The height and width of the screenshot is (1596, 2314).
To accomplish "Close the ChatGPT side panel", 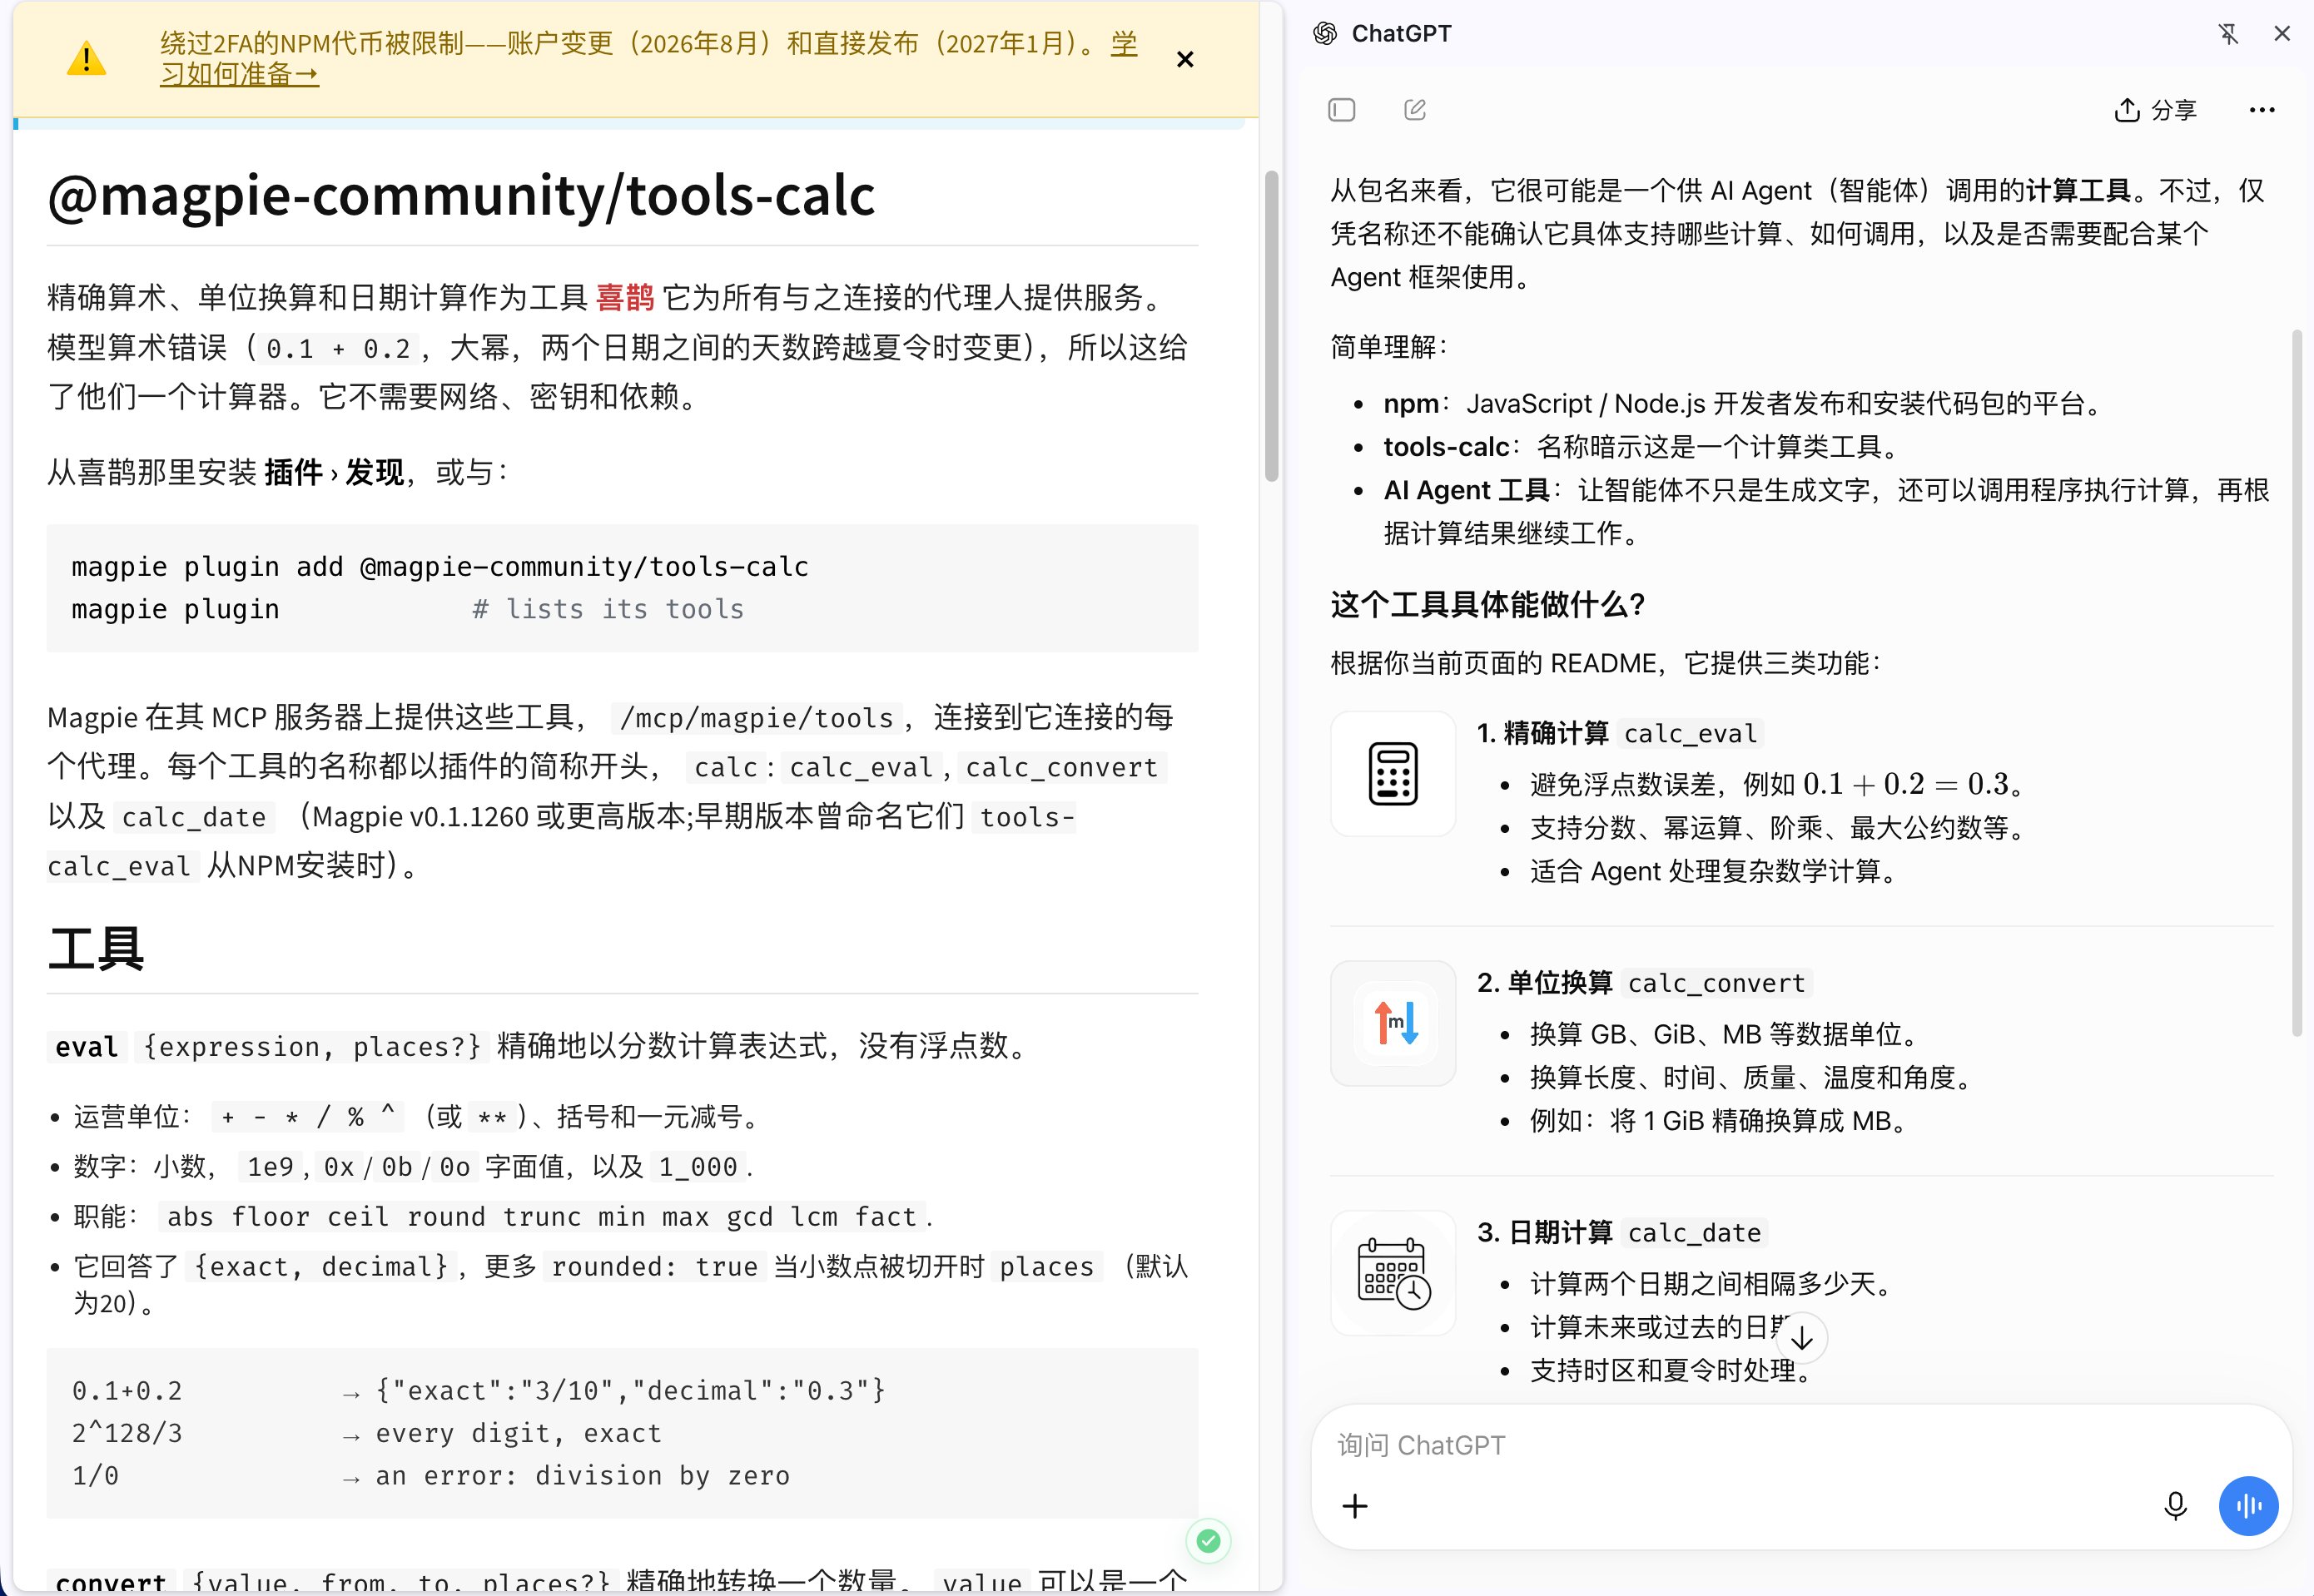I will (x=2282, y=34).
